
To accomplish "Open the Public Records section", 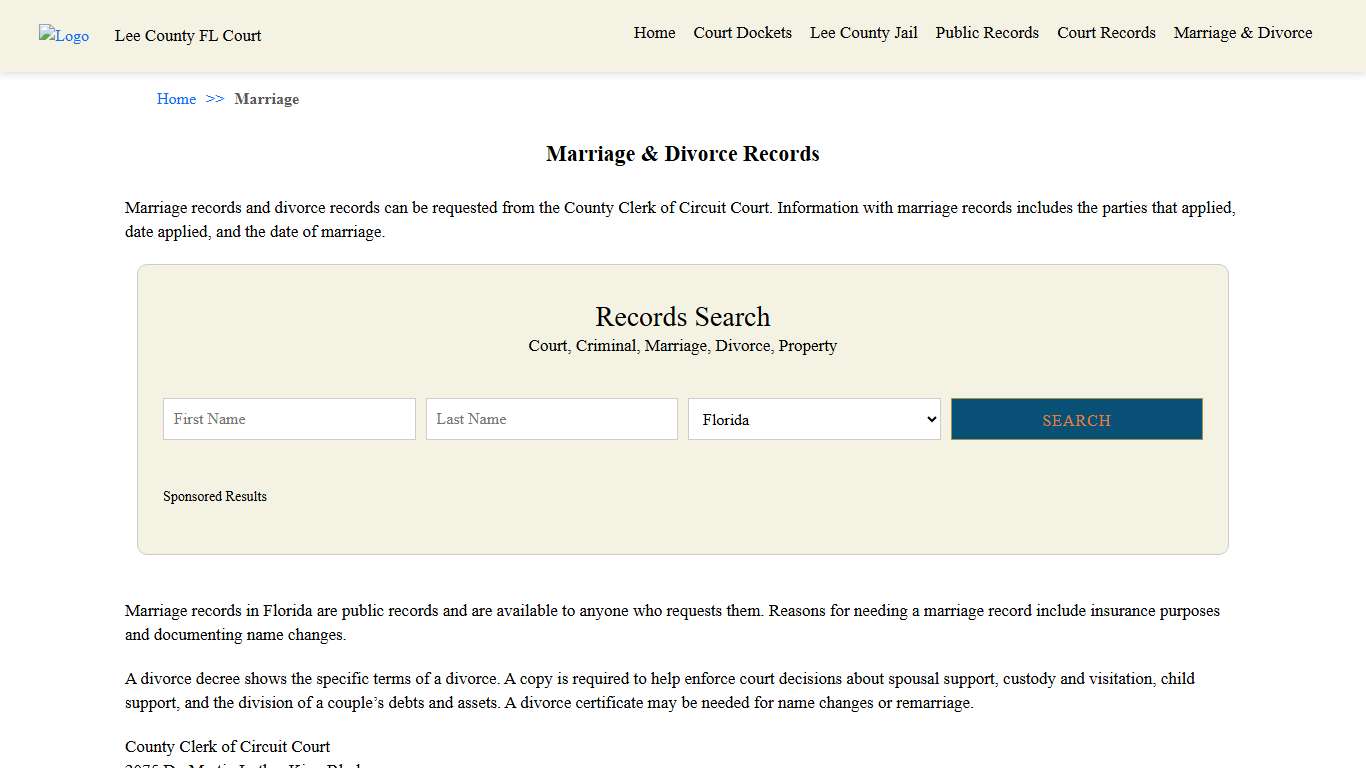I will pos(987,32).
